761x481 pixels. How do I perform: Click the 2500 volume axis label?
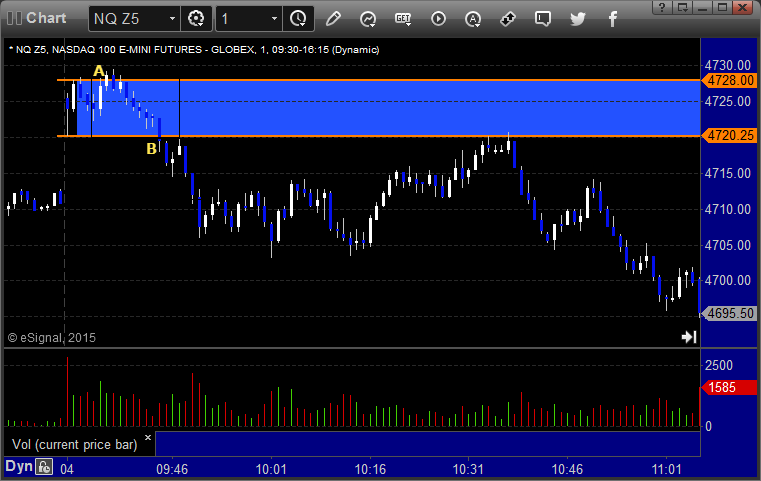tap(719, 365)
